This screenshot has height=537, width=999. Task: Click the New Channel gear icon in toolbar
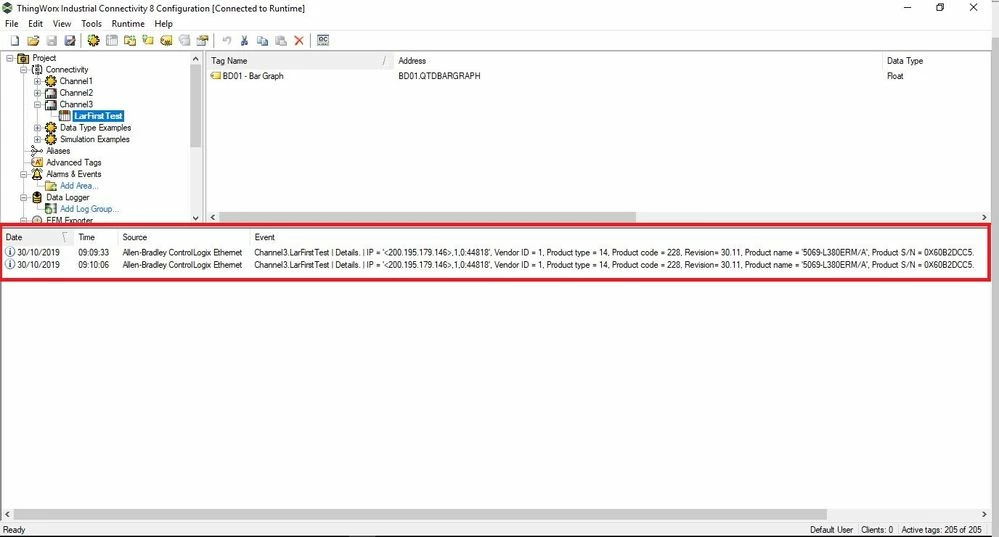(94, 41)
